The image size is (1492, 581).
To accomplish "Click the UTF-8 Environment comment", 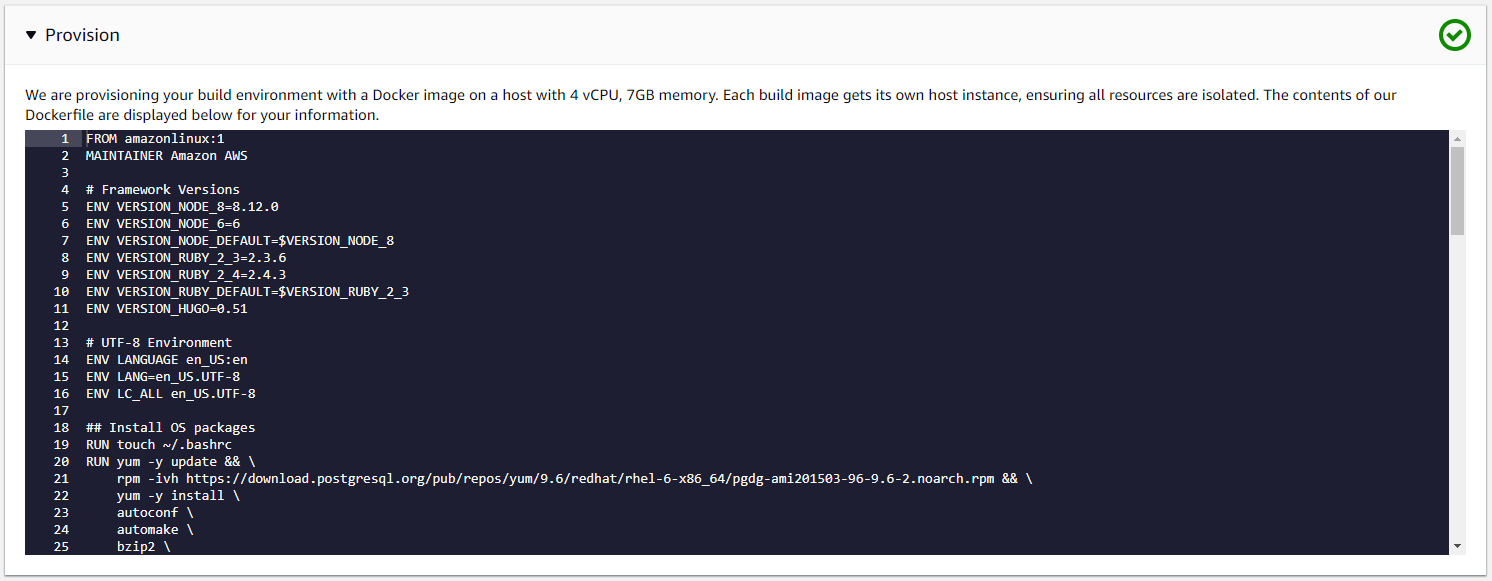I will [x=158, y=343].
